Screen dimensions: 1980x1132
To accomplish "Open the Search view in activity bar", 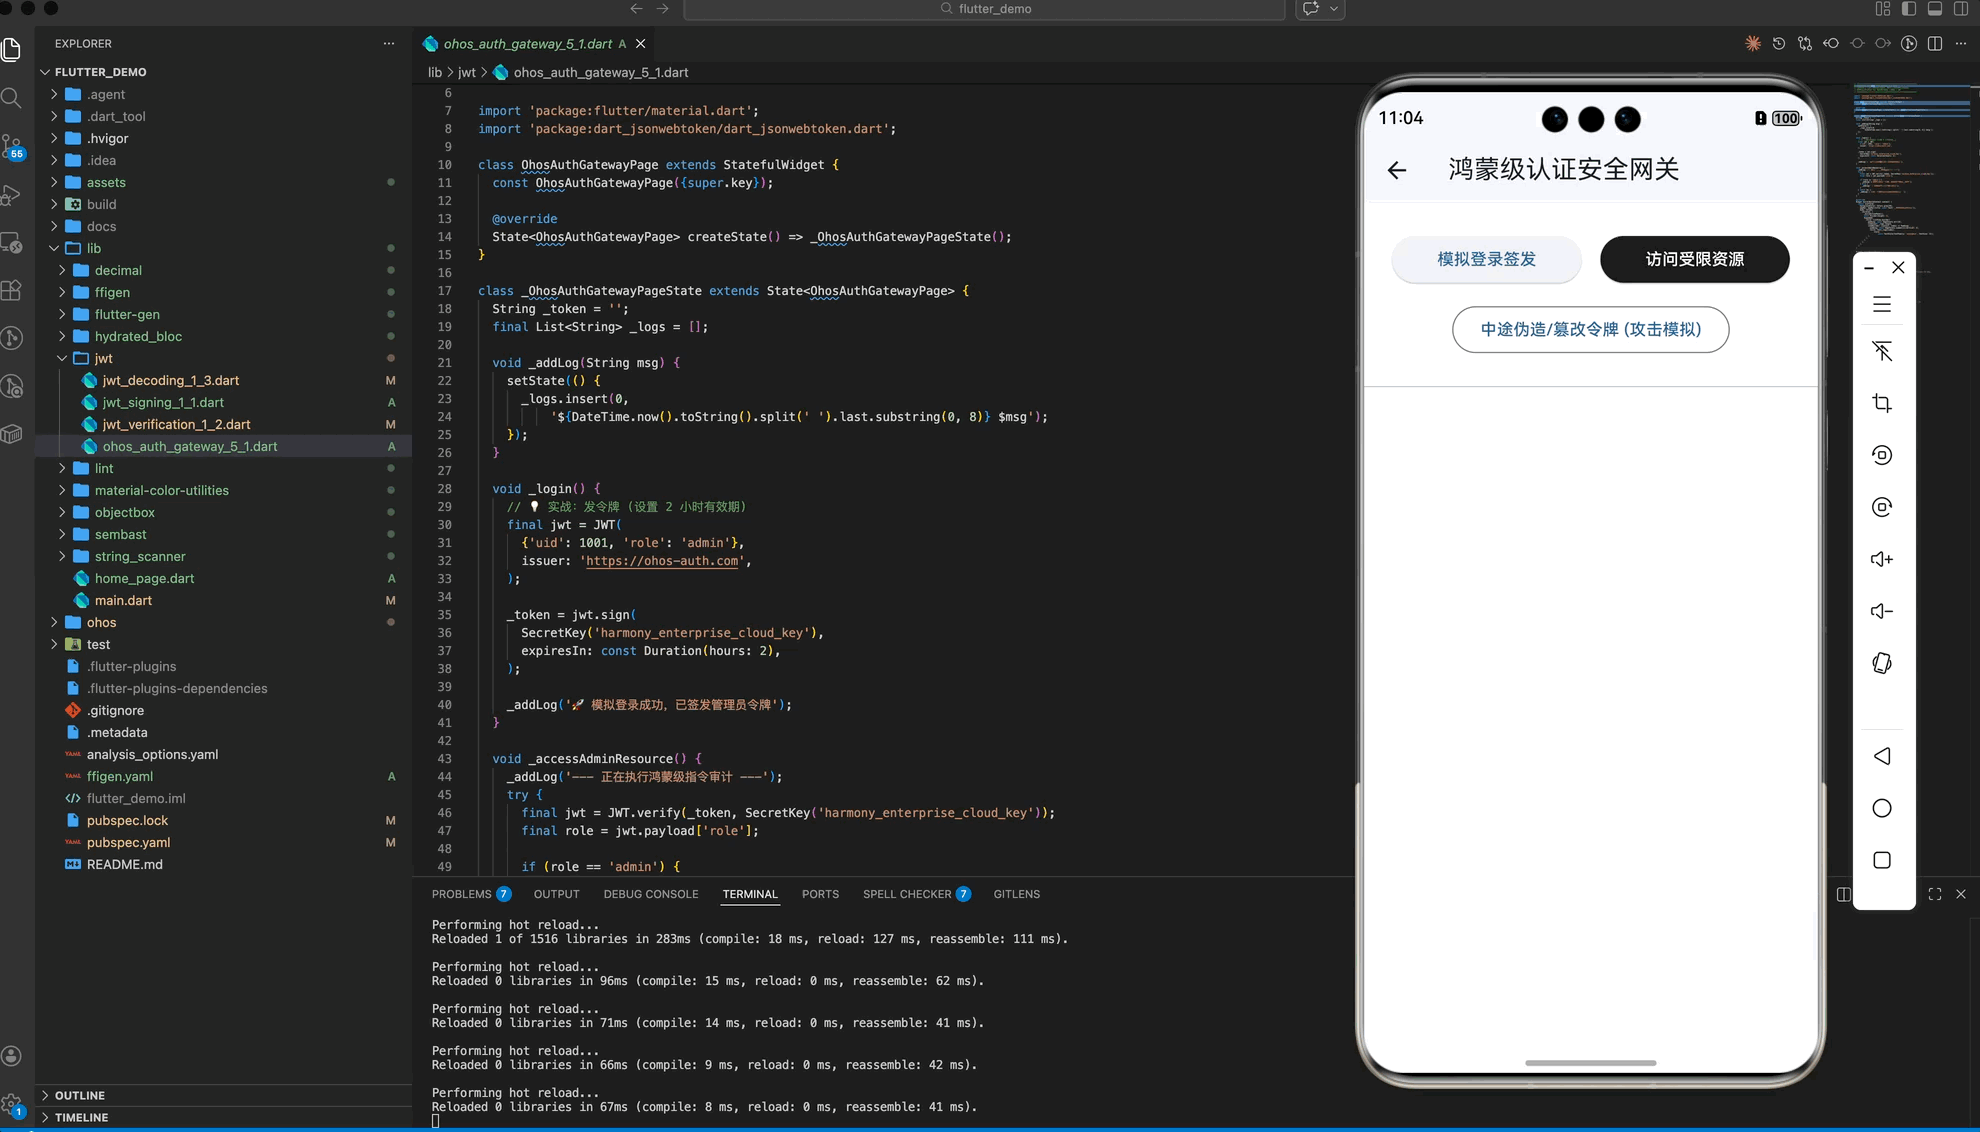I will coord(12,98).
